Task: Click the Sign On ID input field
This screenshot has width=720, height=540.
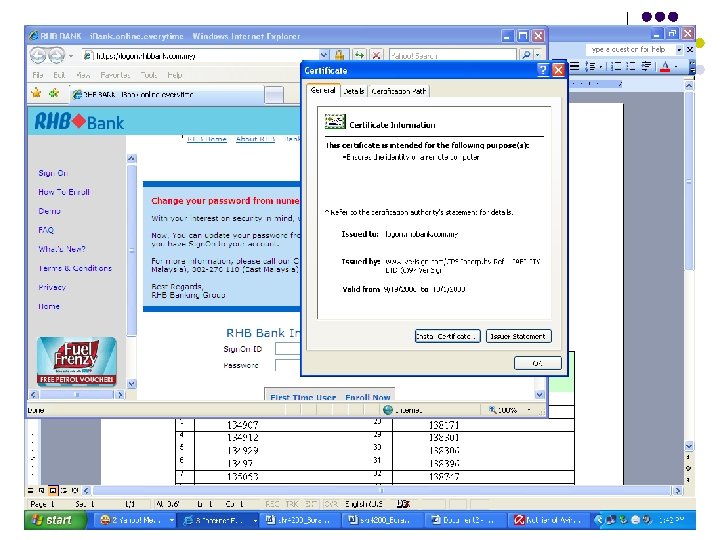Action: coord(288,349)
